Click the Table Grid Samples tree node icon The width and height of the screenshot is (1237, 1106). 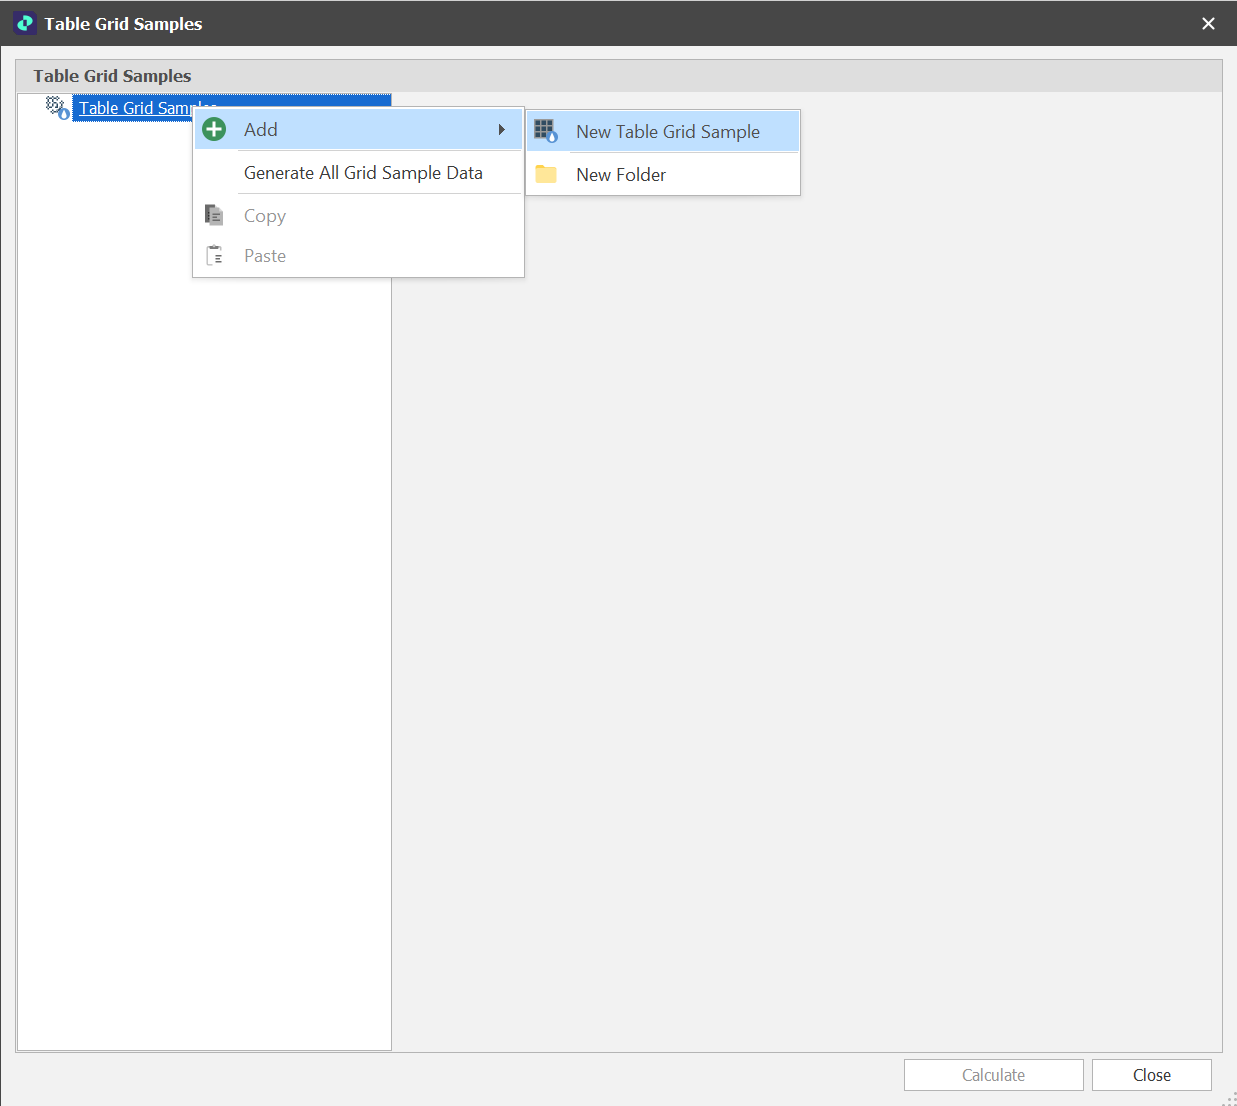pos(58,107)
